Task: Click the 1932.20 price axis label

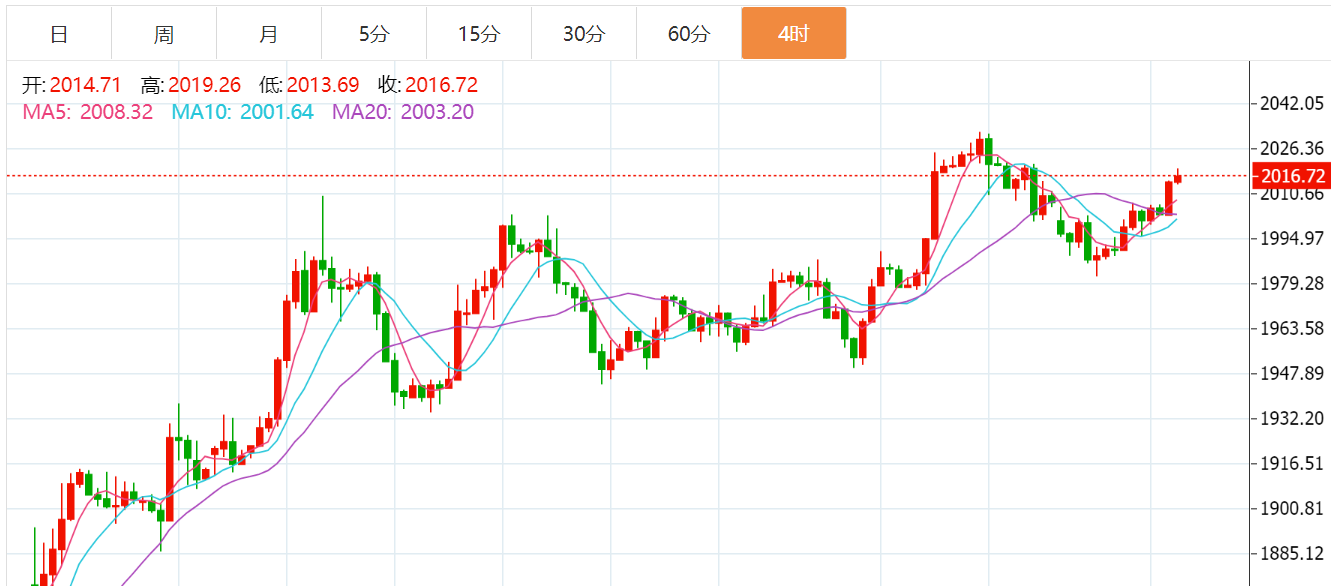Action: click(1294, 418)
